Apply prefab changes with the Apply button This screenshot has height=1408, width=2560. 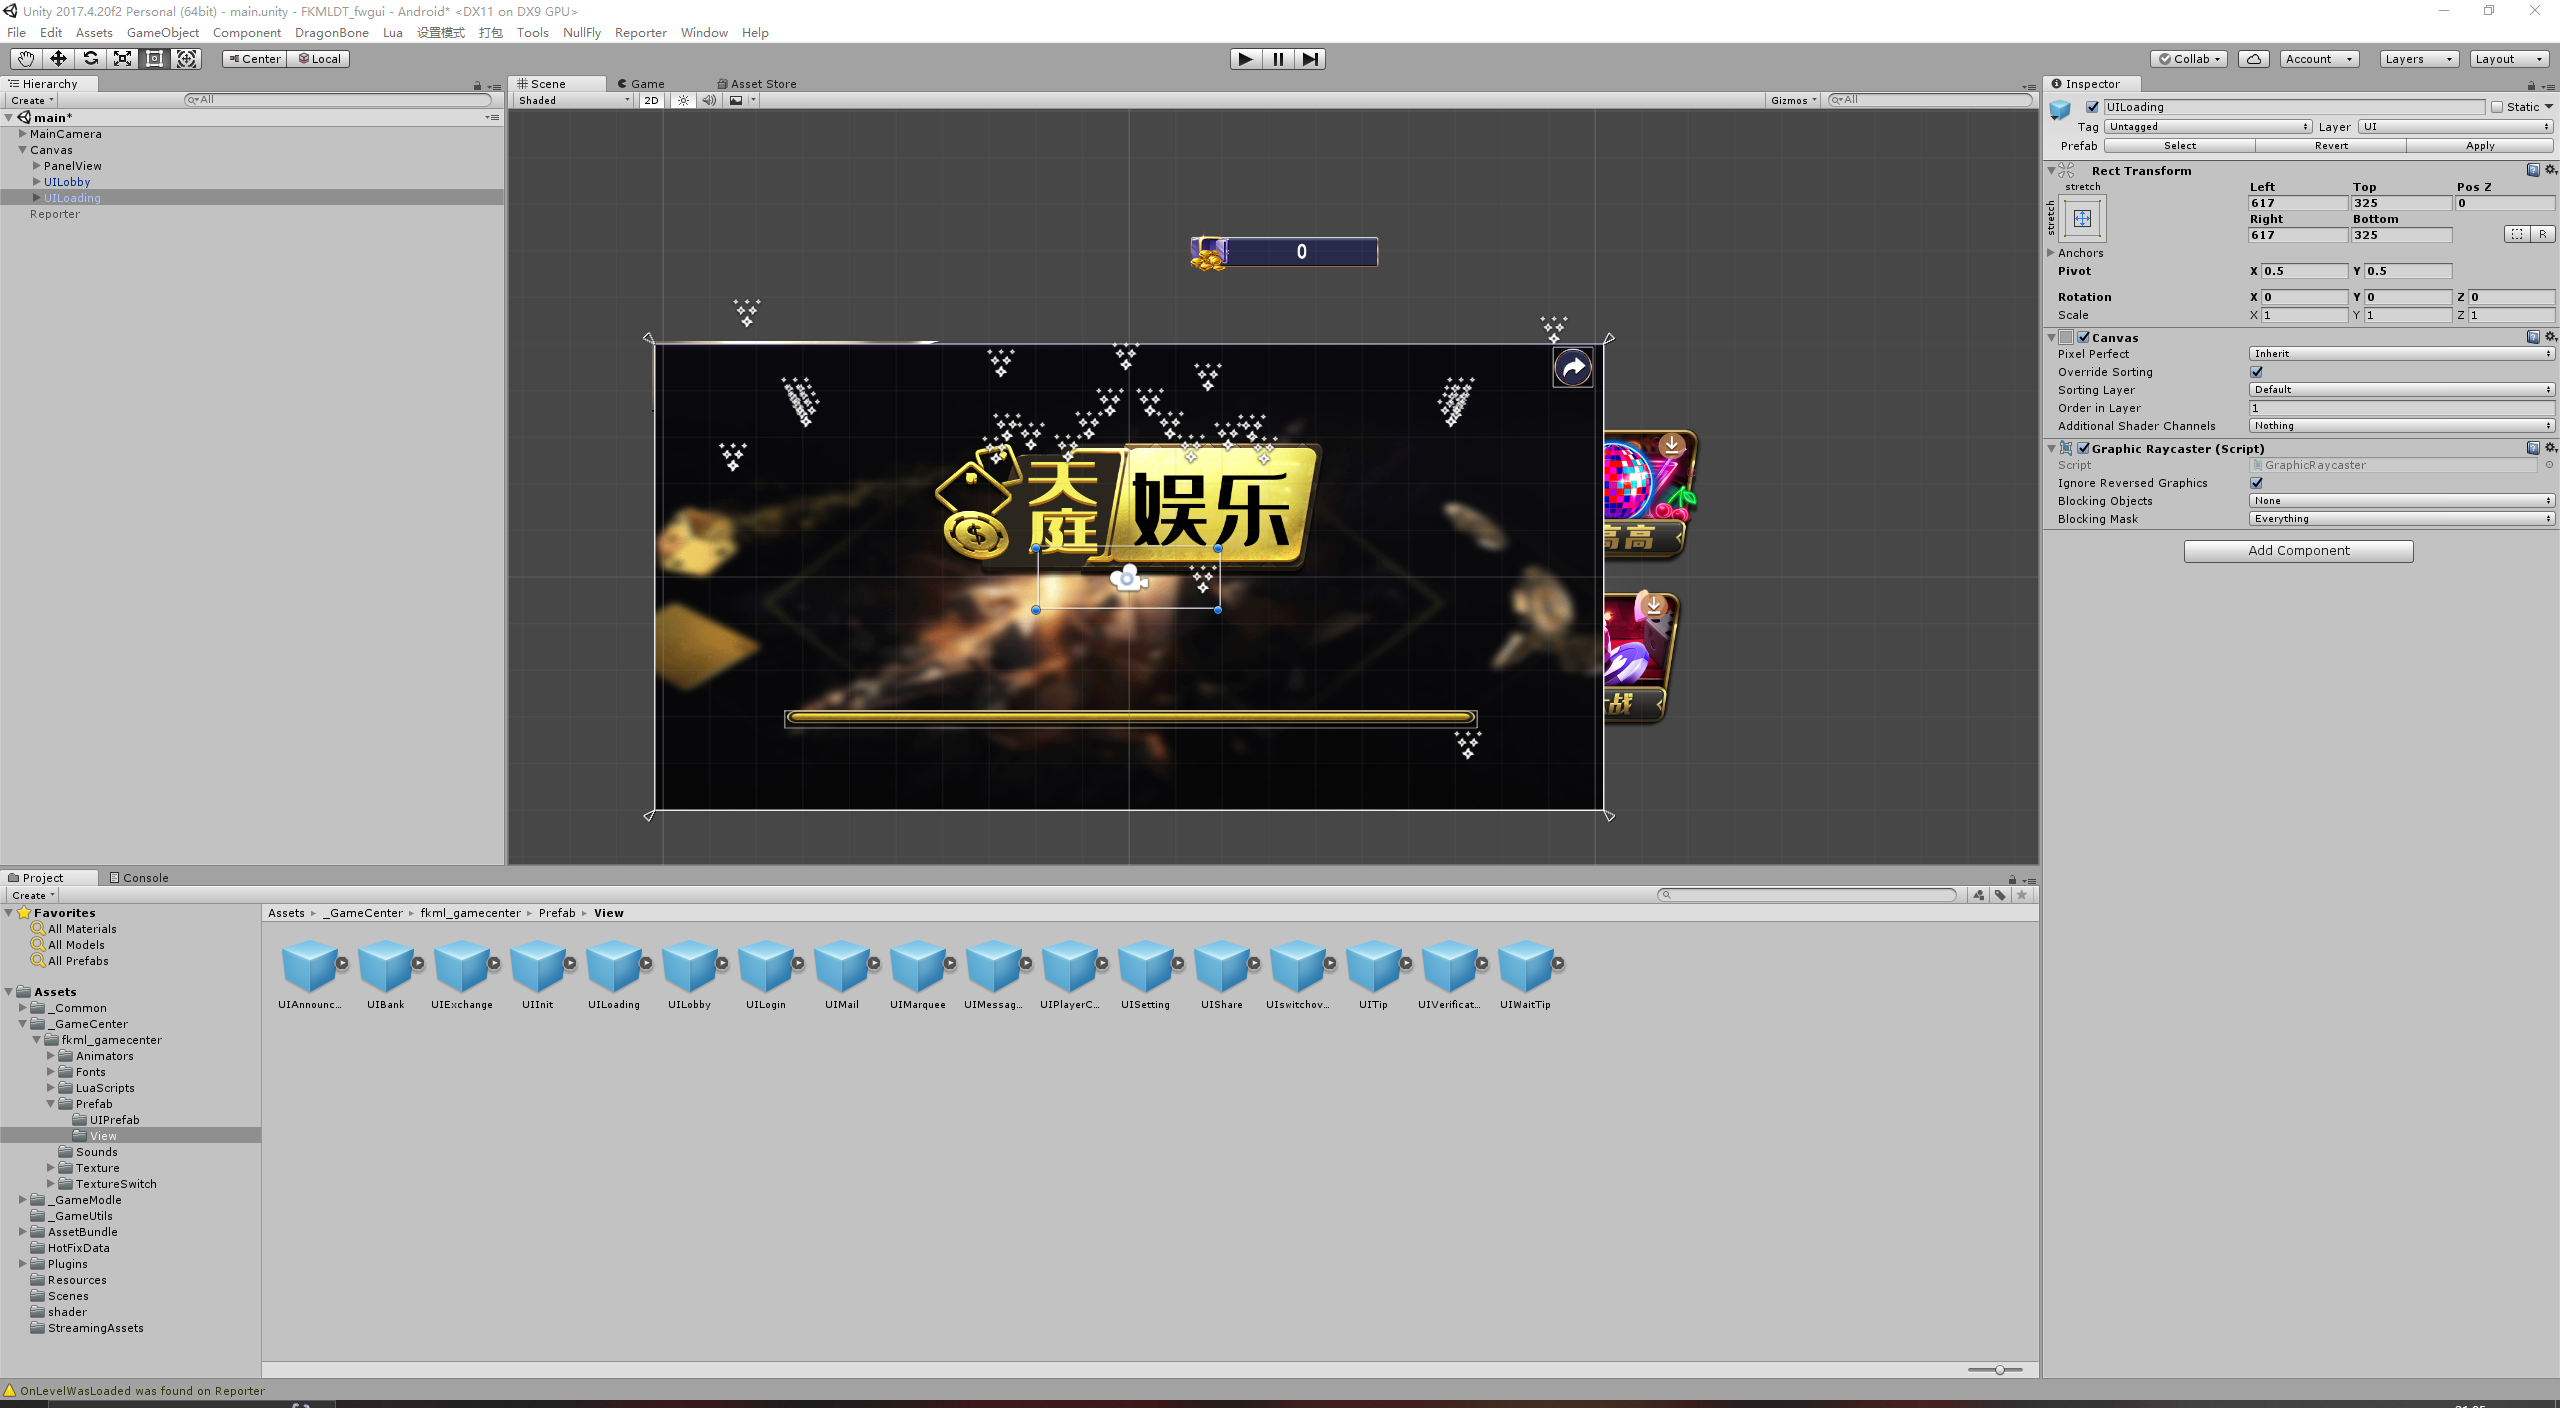tap(2481, 145)
